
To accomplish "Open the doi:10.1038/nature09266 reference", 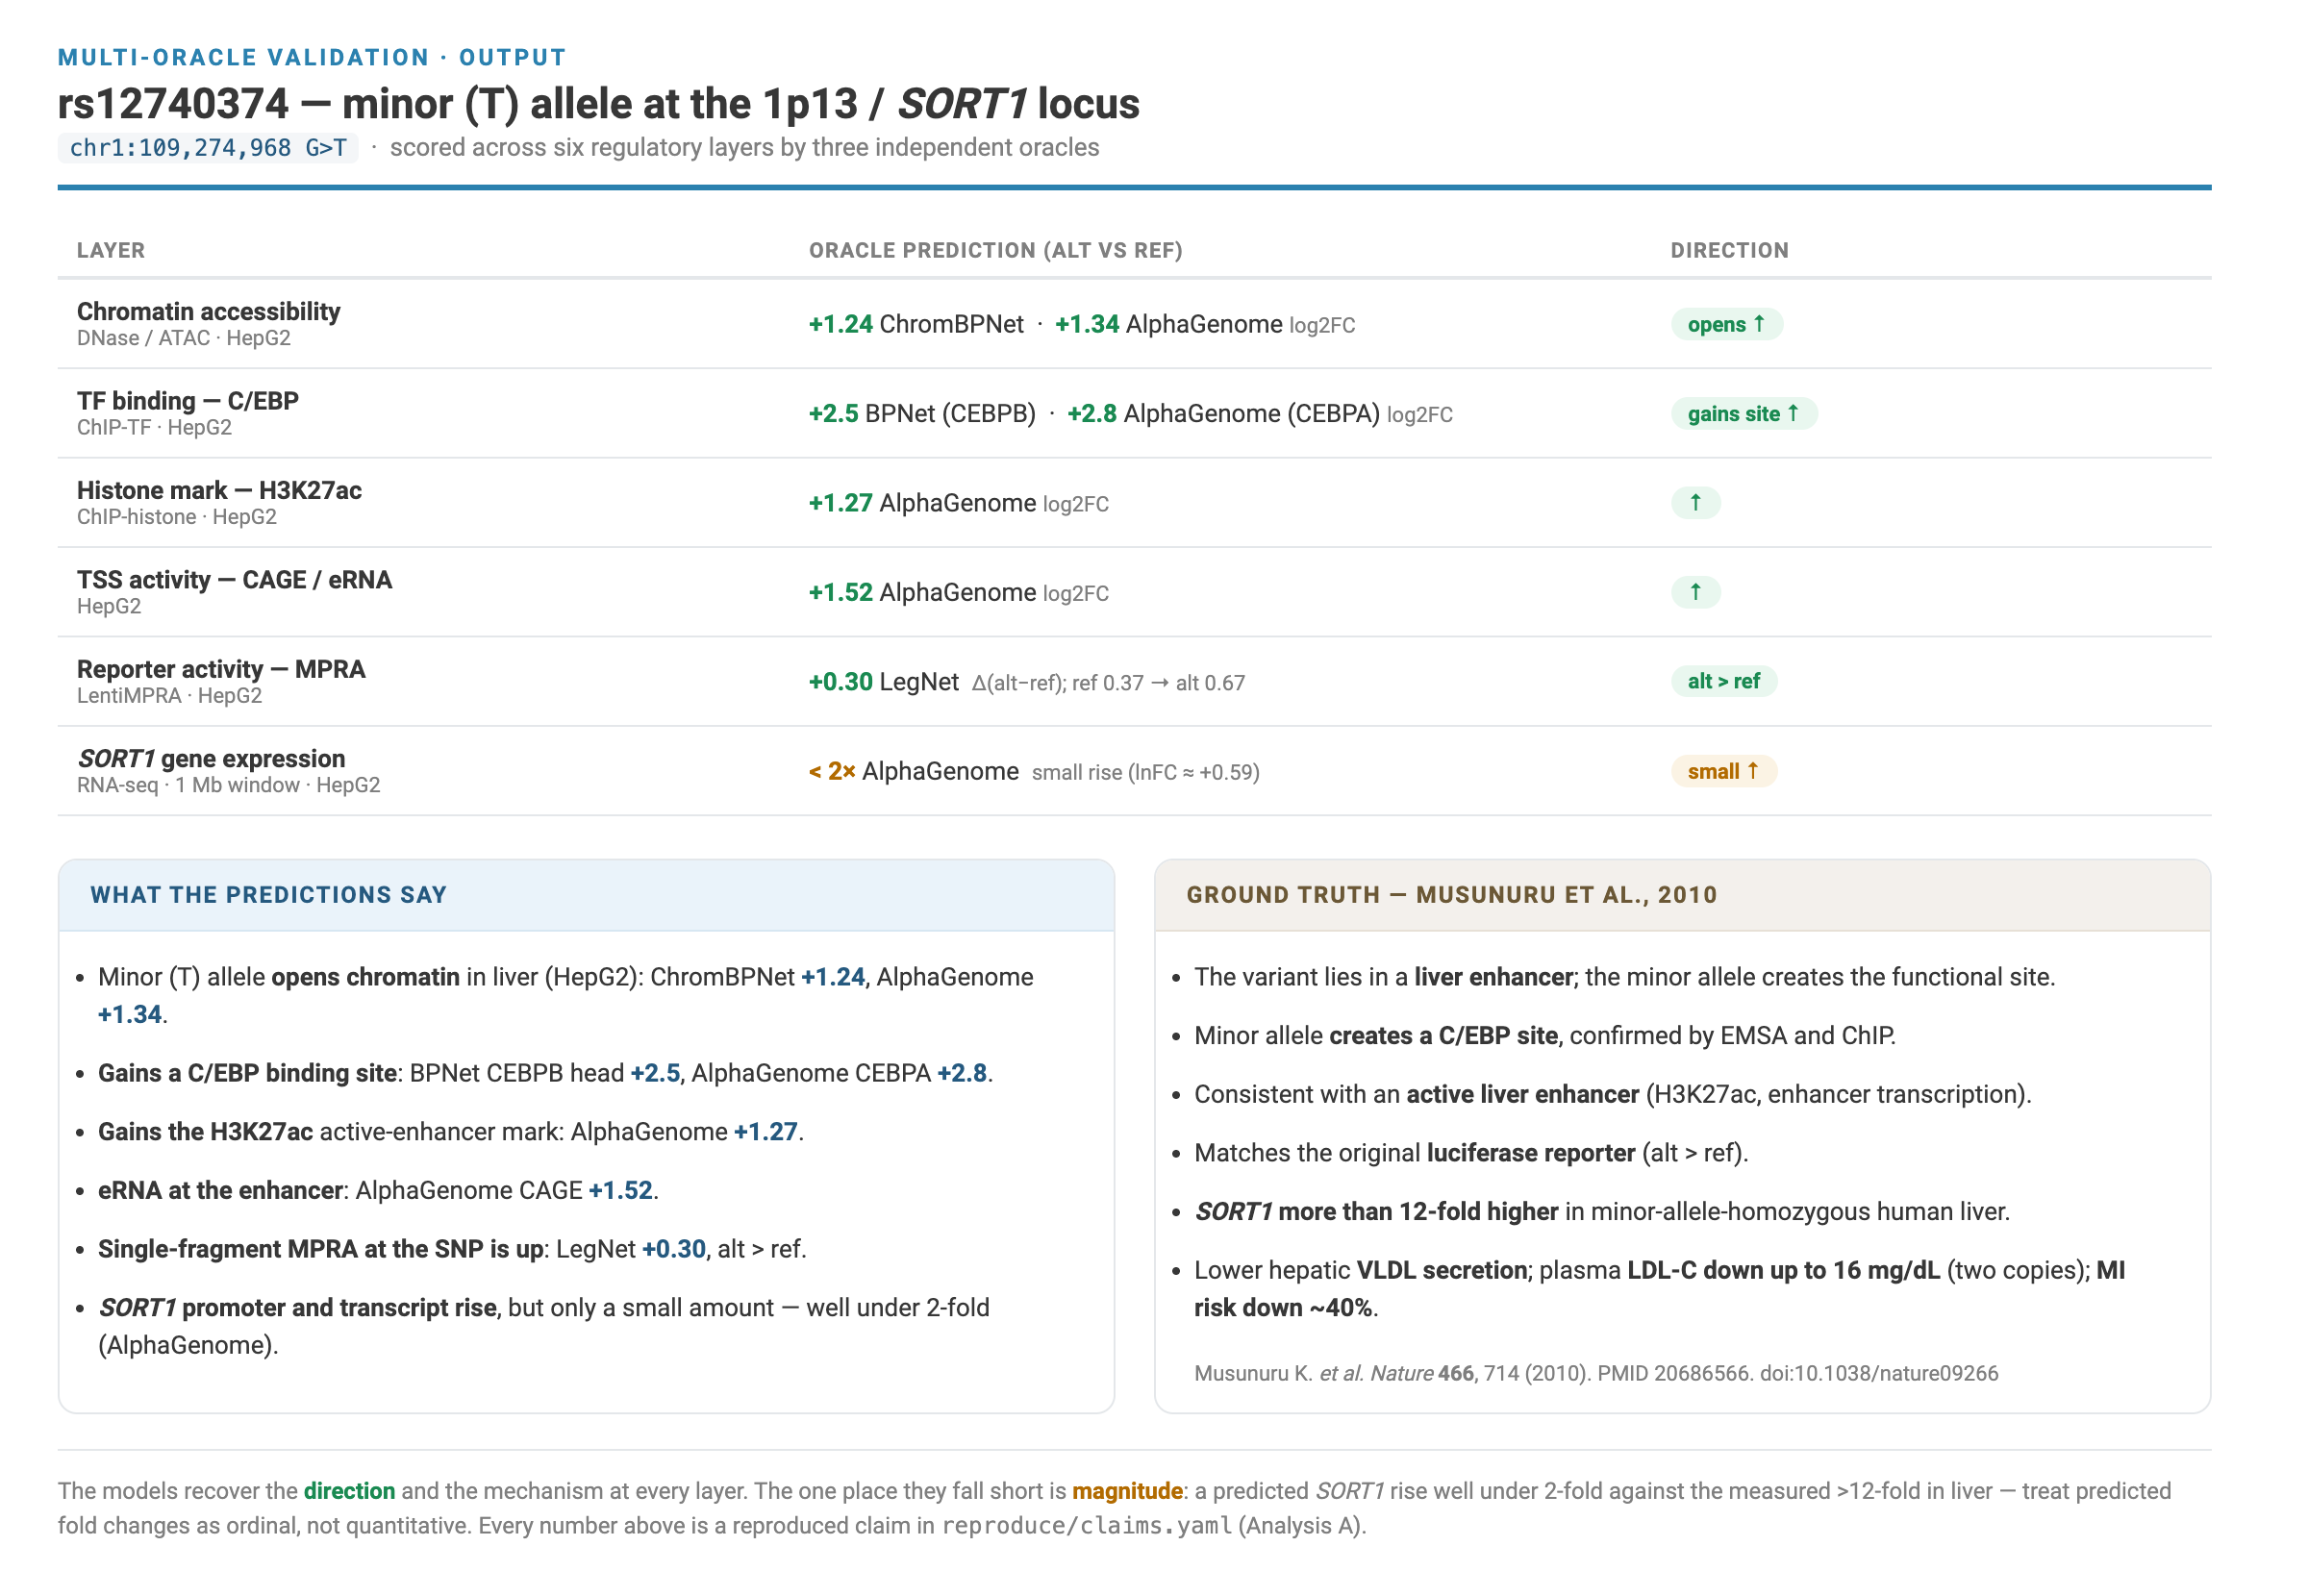I will [1878, 1373].
